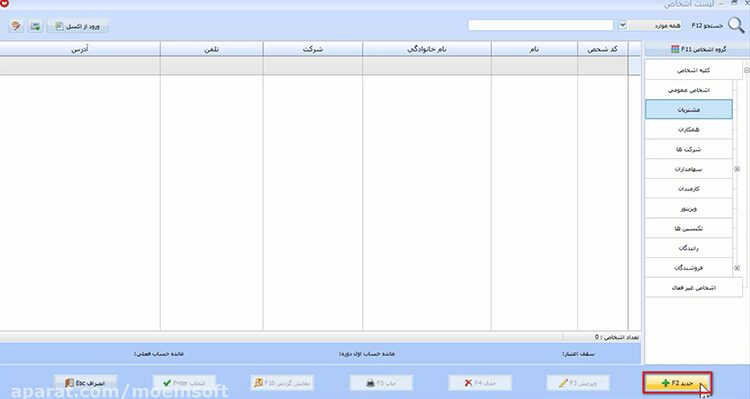Image resolution: width=750 pixels, height=399 pixels.
Task: Select the همکاران group
Action: point(689,130)
